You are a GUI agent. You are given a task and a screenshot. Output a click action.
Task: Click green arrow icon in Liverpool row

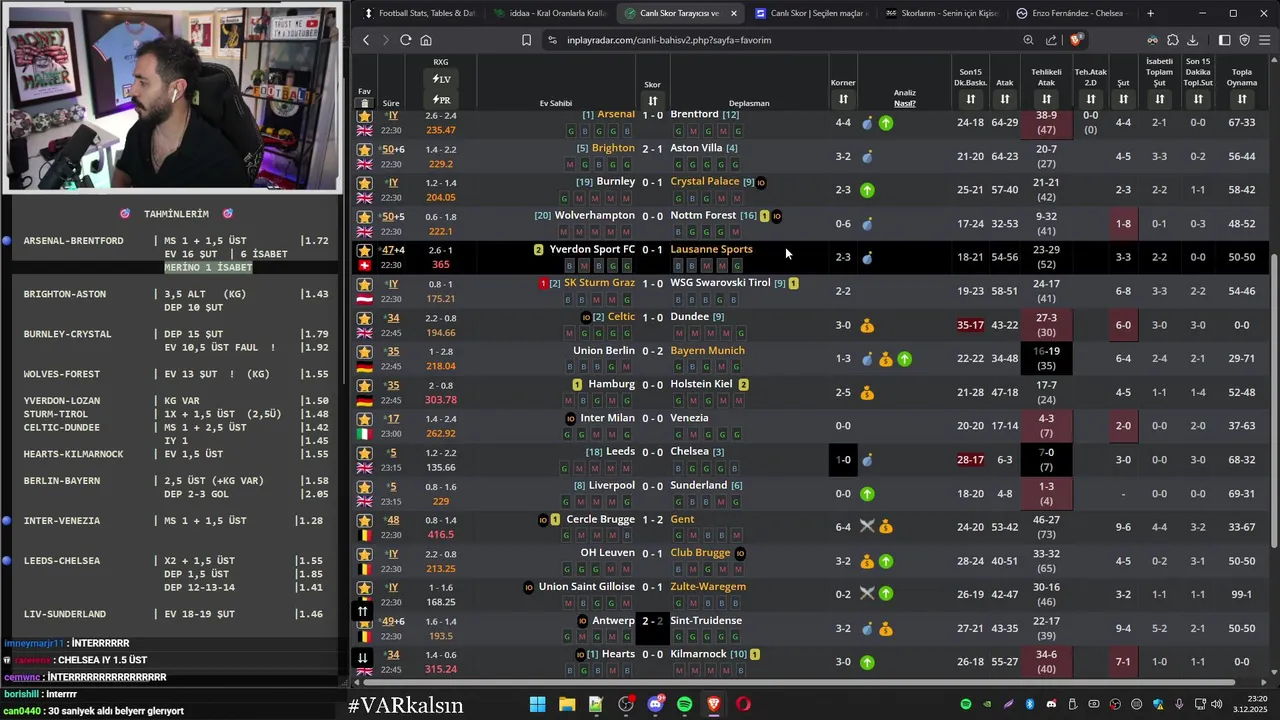[x=867, y=493]
